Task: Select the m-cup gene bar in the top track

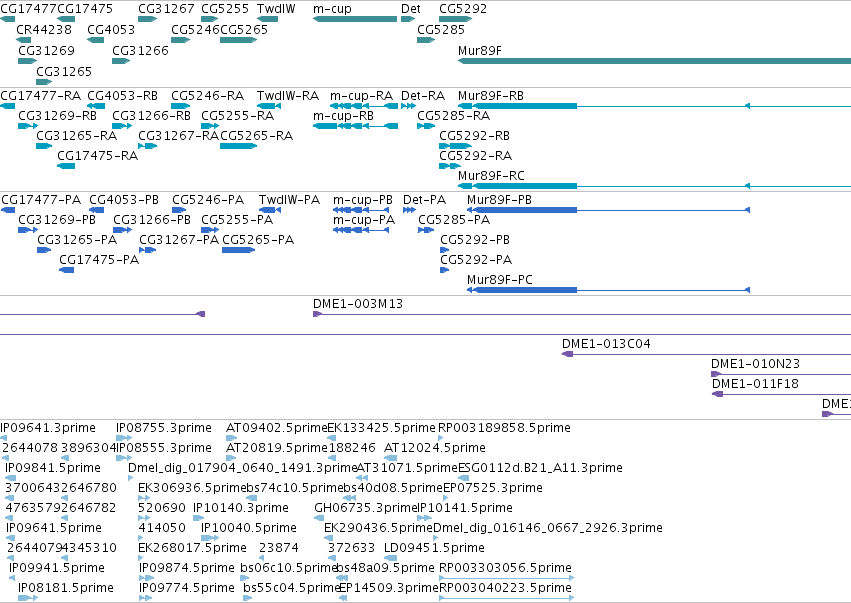Action: pos(355,19)
